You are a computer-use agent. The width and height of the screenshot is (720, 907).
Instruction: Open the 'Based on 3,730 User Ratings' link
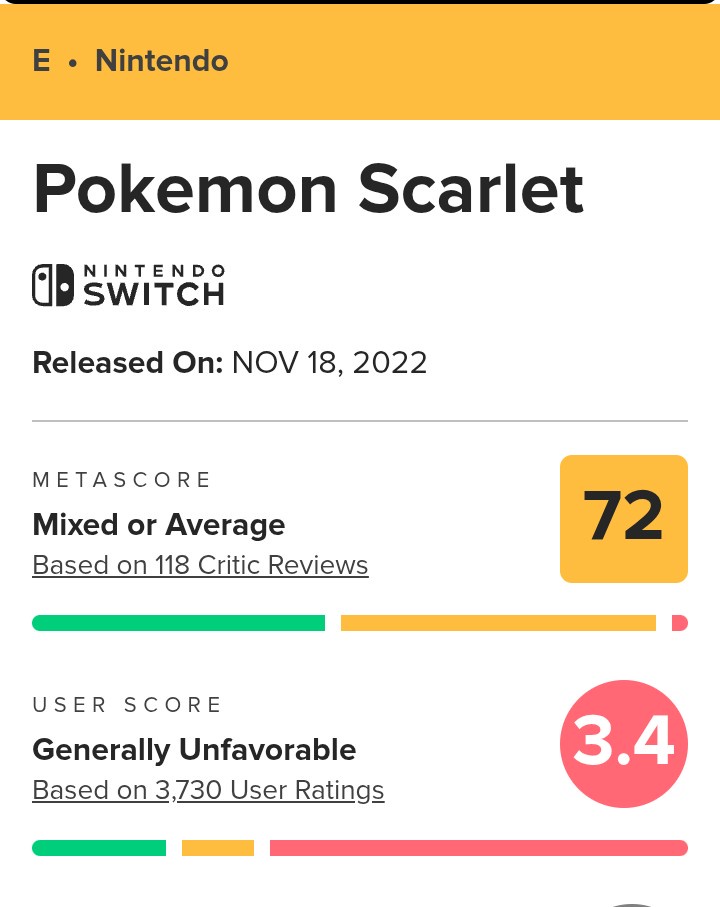208,790
